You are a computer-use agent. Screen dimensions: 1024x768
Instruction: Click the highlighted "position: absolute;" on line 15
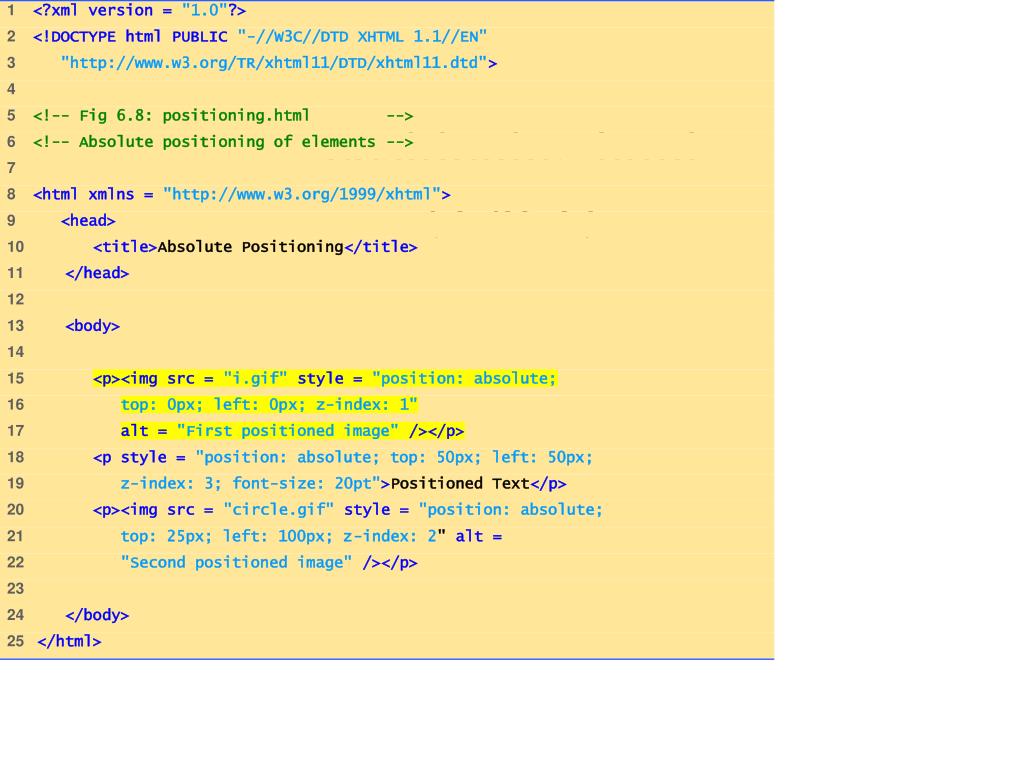(x=464, y=379)
